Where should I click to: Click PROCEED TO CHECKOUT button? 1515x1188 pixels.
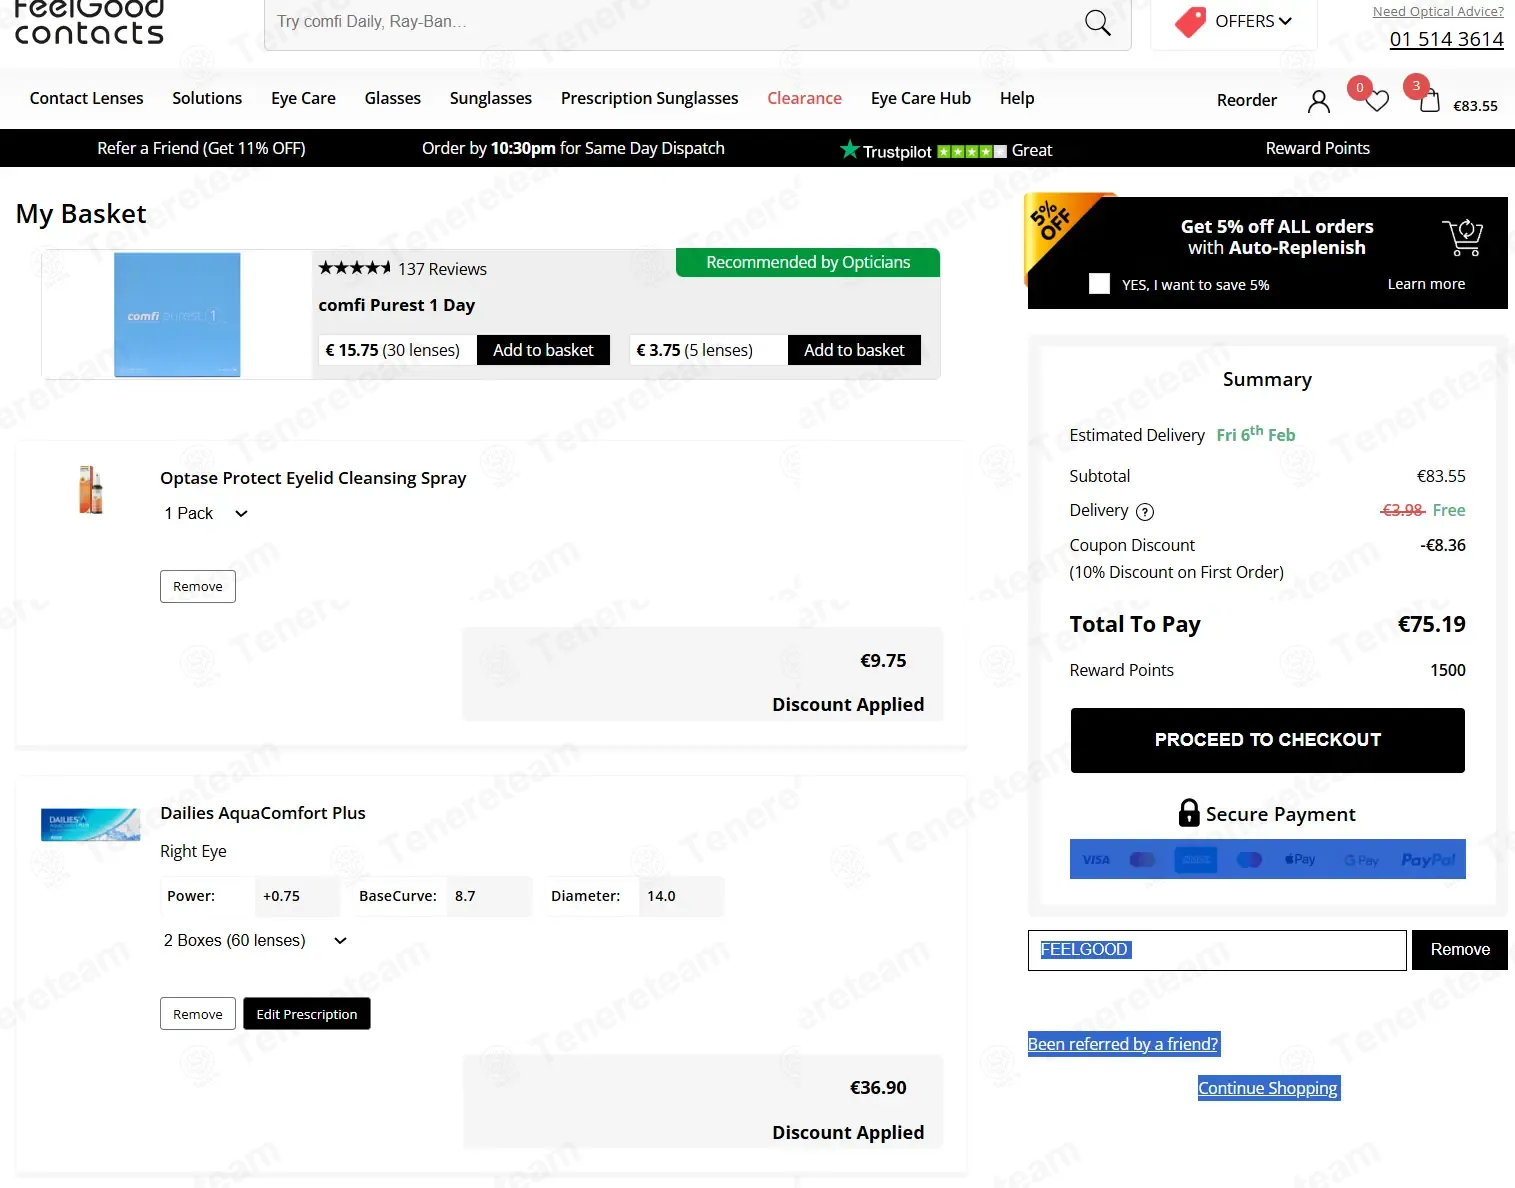(x=1268, y=740)
